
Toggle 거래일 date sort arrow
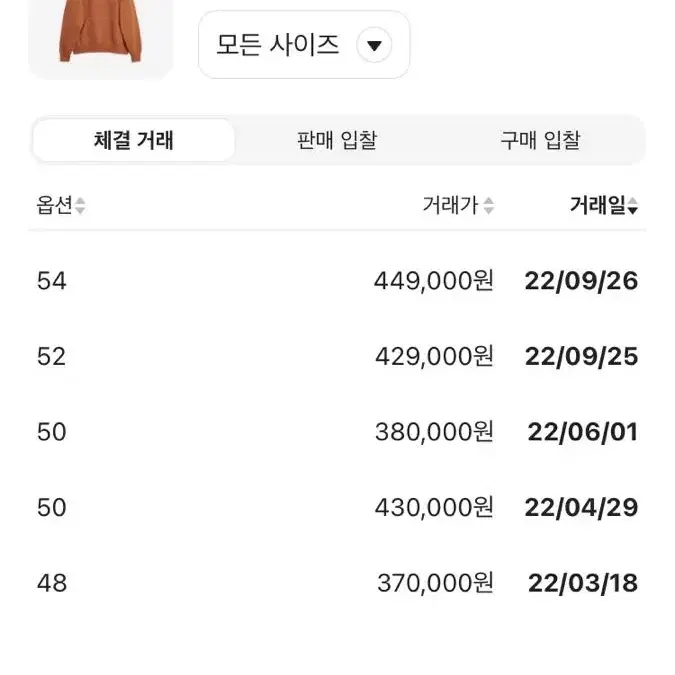coord(632,205)
